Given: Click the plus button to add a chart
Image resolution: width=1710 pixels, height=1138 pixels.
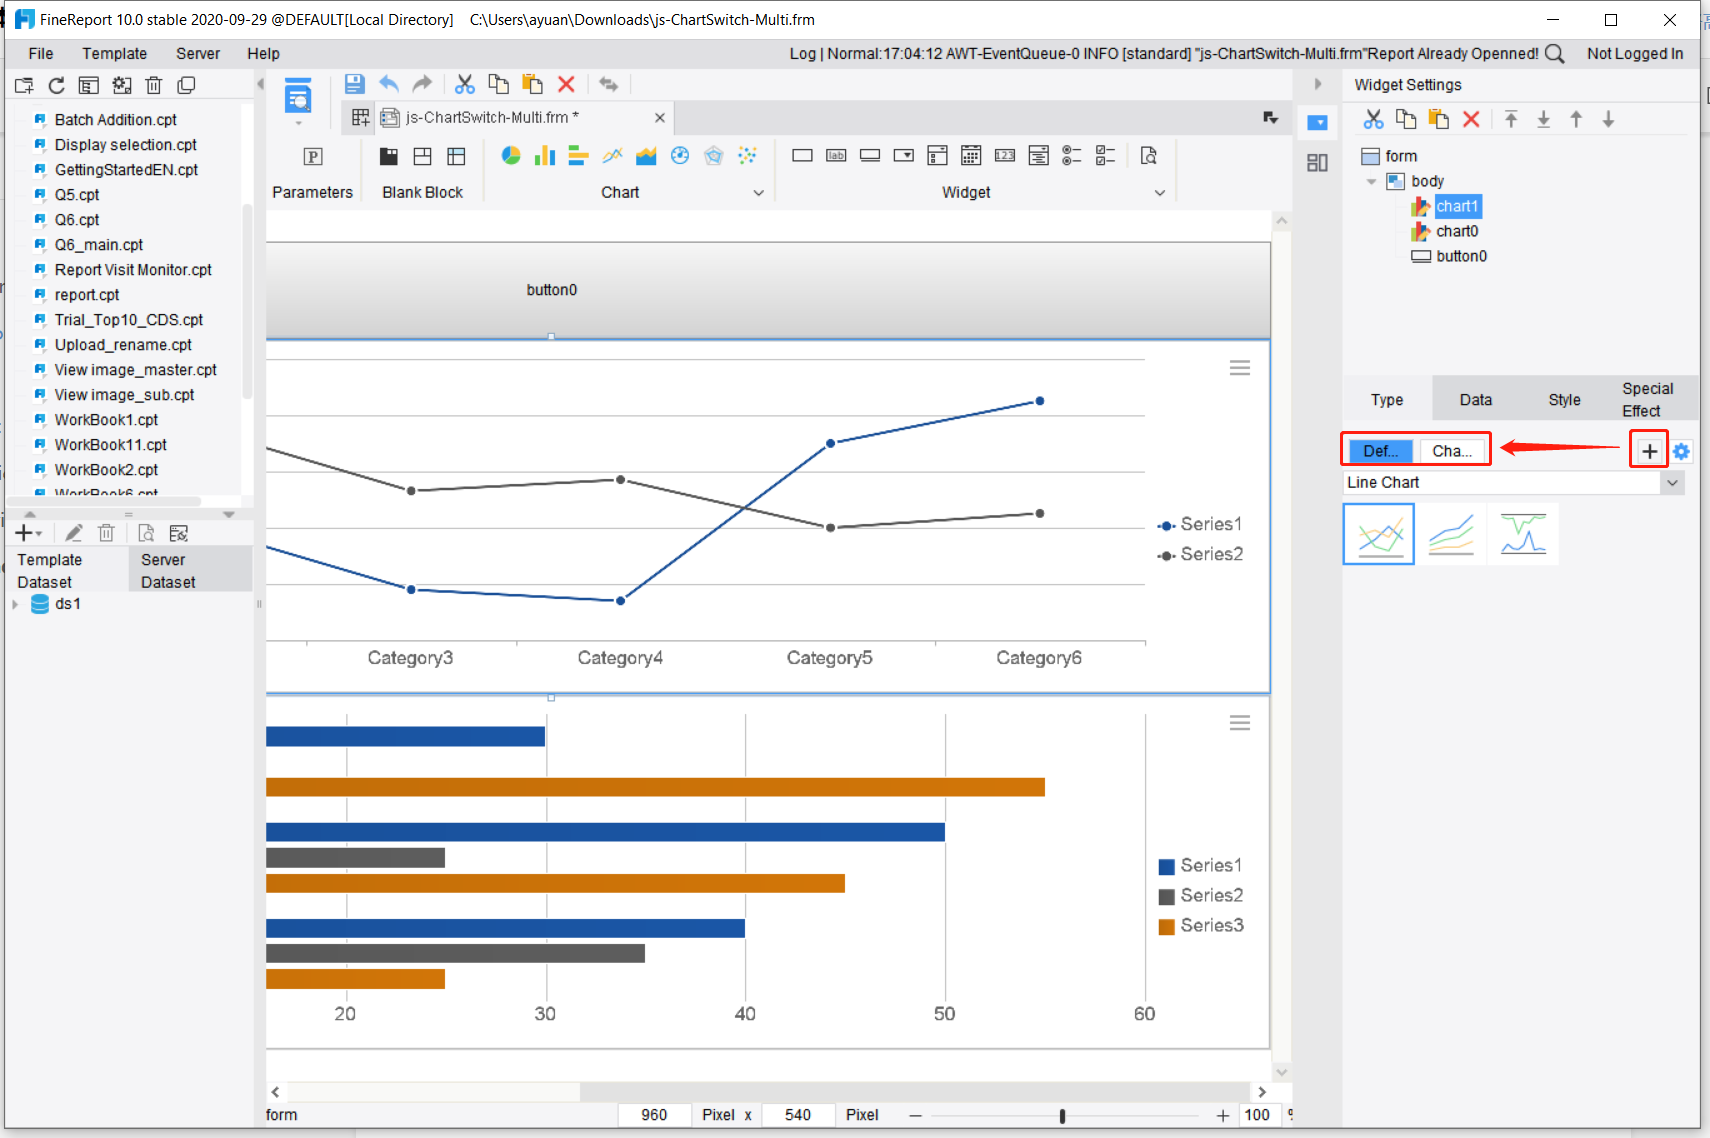Looking at the screenshot, I should click(1647, 450).
